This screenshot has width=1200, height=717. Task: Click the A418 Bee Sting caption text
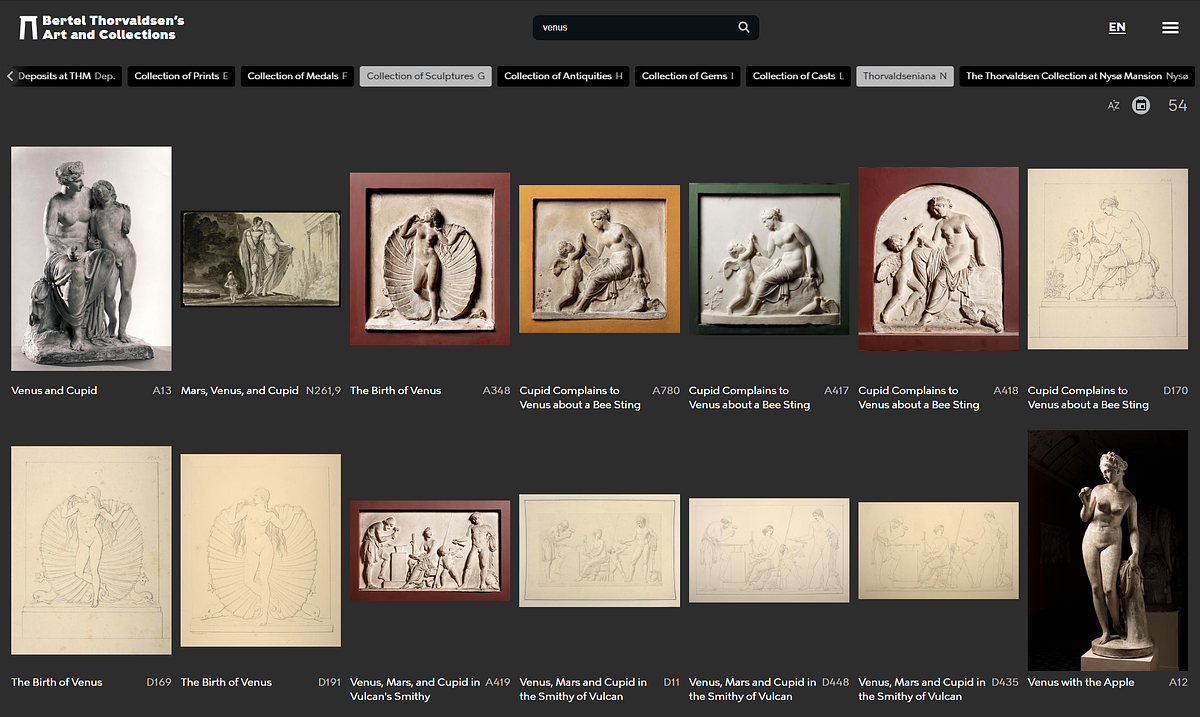(919, 397)
